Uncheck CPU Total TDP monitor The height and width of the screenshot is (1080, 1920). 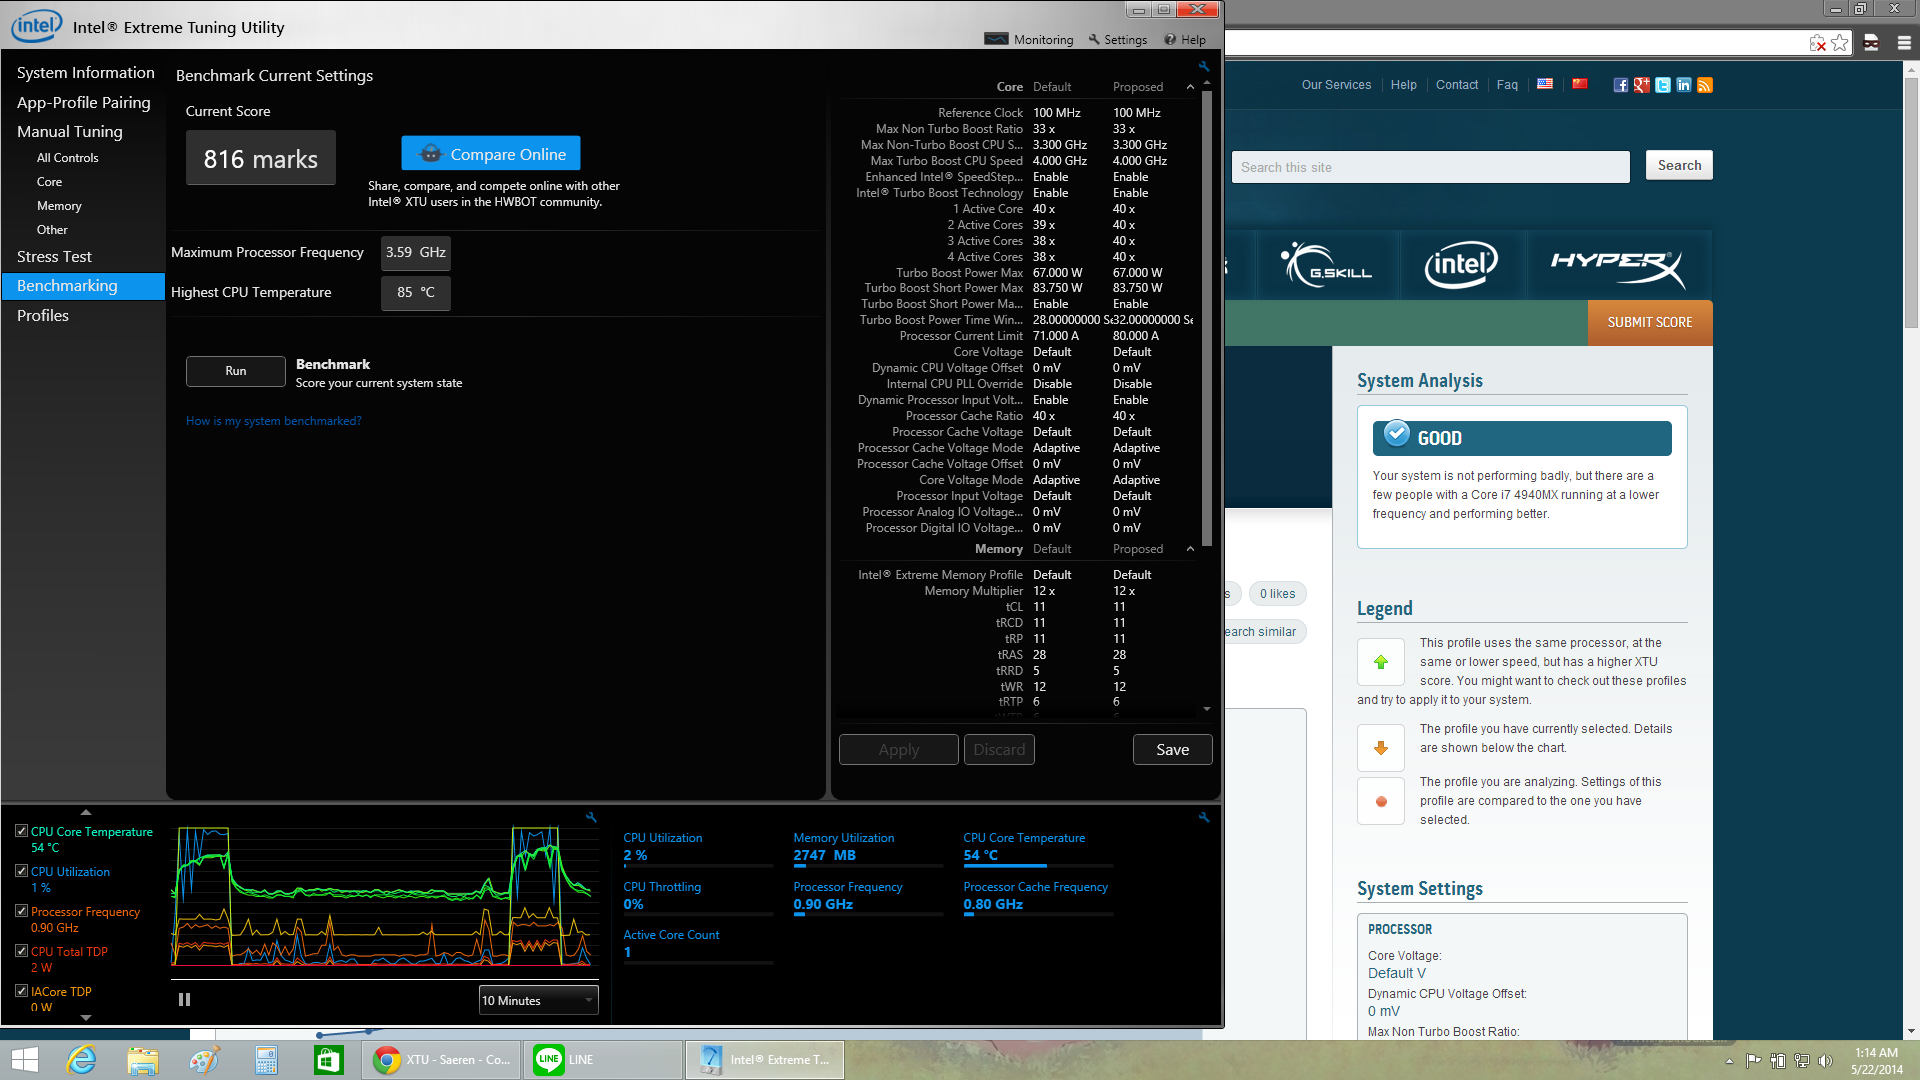pos(21,951)
